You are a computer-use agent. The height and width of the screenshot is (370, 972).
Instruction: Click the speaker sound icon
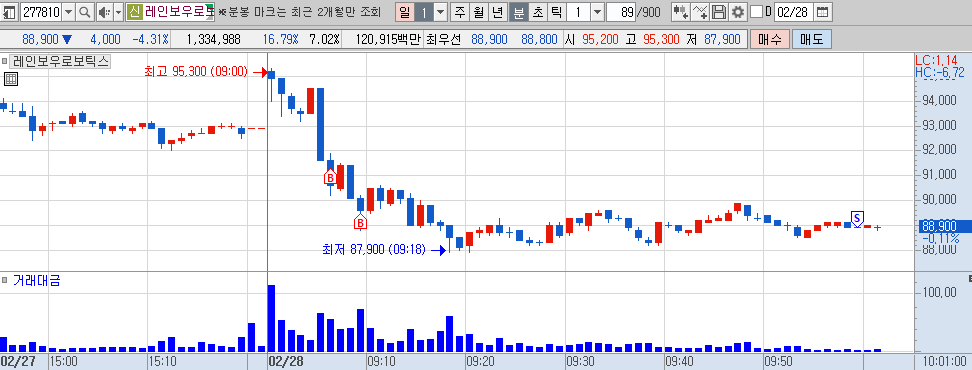point(104,12)
